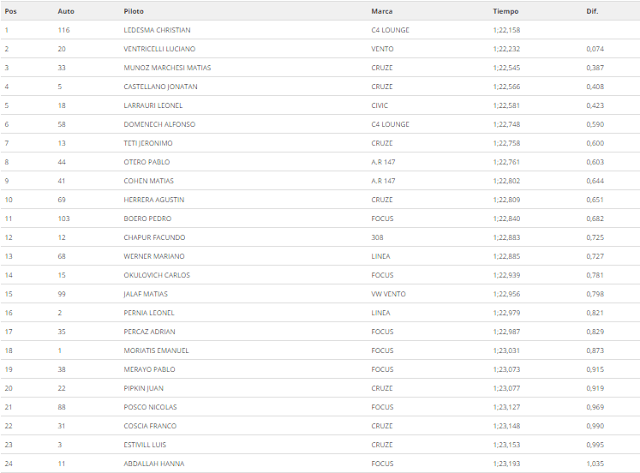
Task: Select pilot WERNER MARIANO
Action: click(154, 256)
